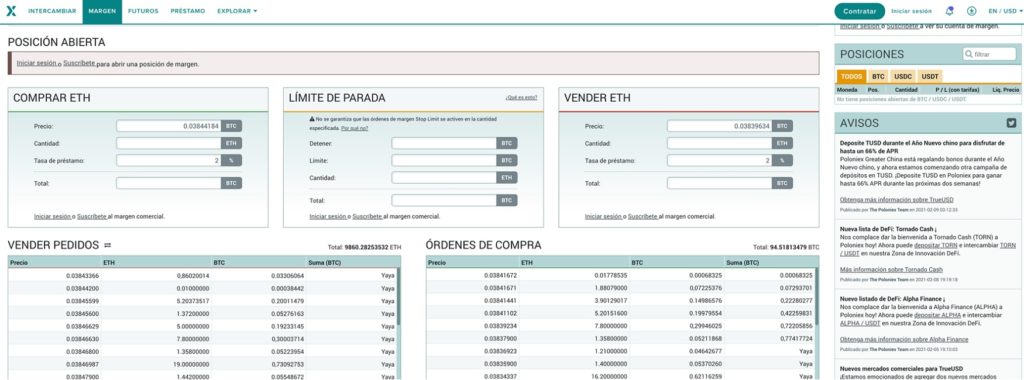The image size is (1024, 380).
Task: Select the USDC positions tab
Action: point(903,76)
